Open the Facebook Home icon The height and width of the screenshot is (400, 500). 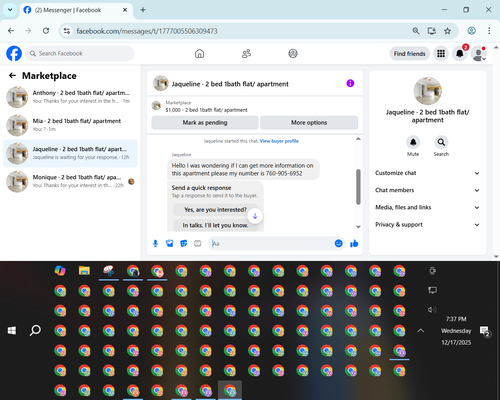point(199,53)
